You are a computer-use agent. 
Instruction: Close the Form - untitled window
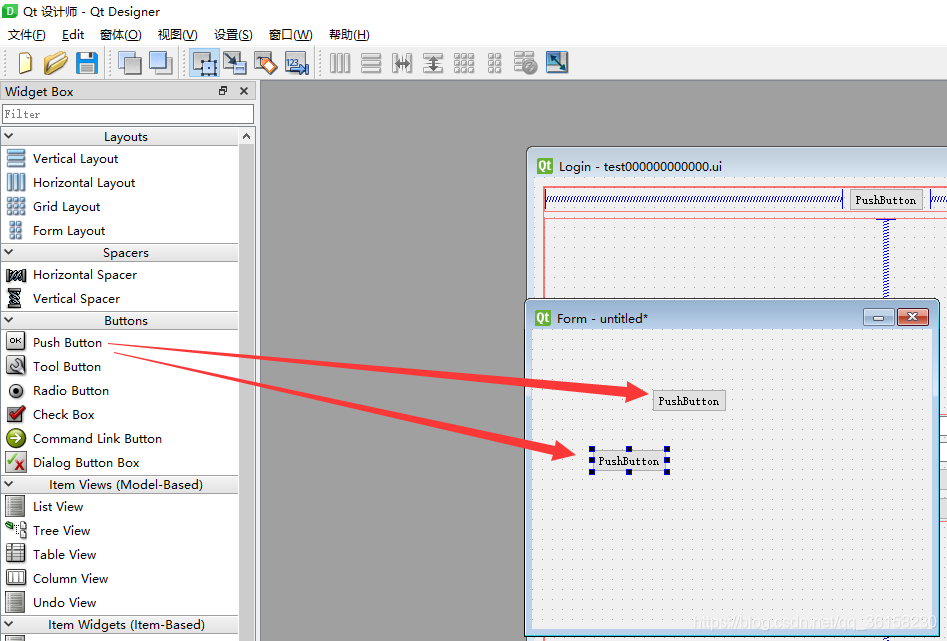pyautogui.click(x=913, y=317)
